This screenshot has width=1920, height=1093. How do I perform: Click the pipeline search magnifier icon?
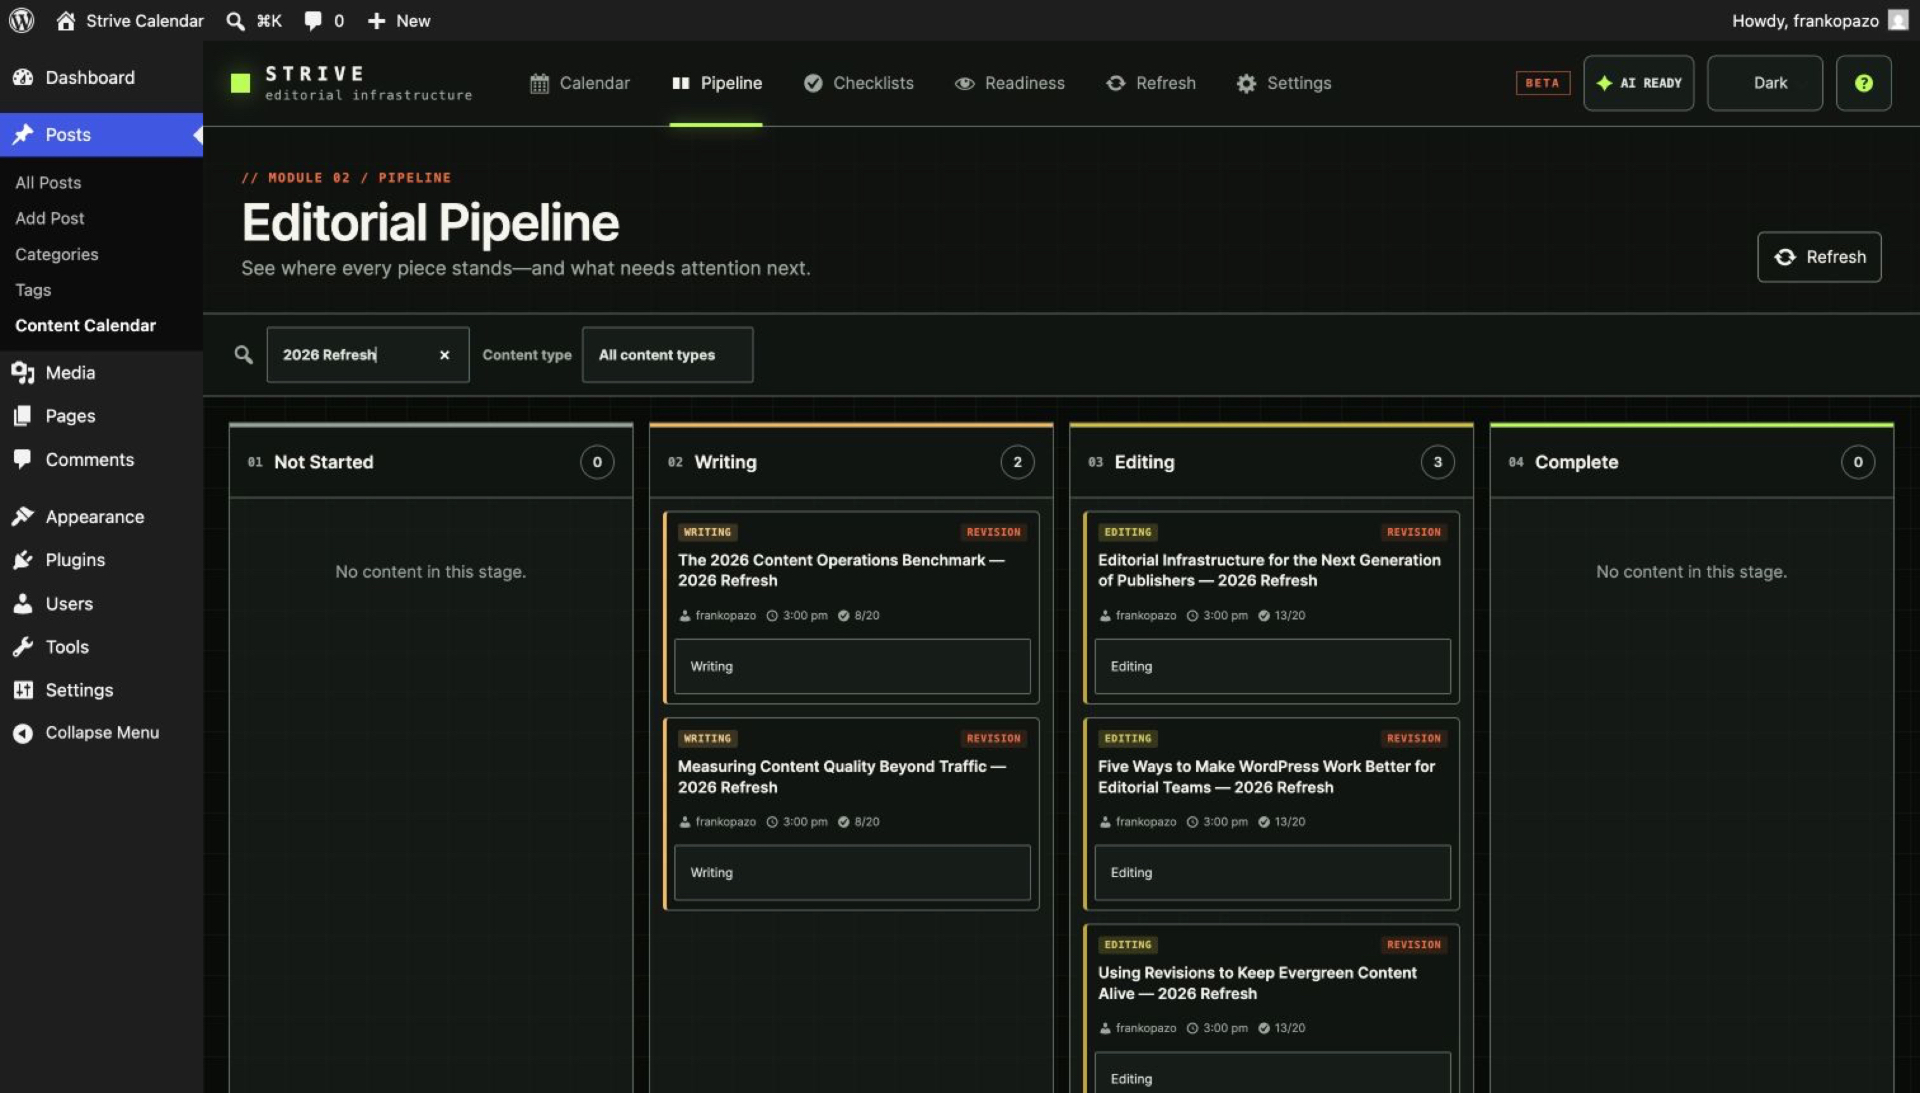point(243,354)
